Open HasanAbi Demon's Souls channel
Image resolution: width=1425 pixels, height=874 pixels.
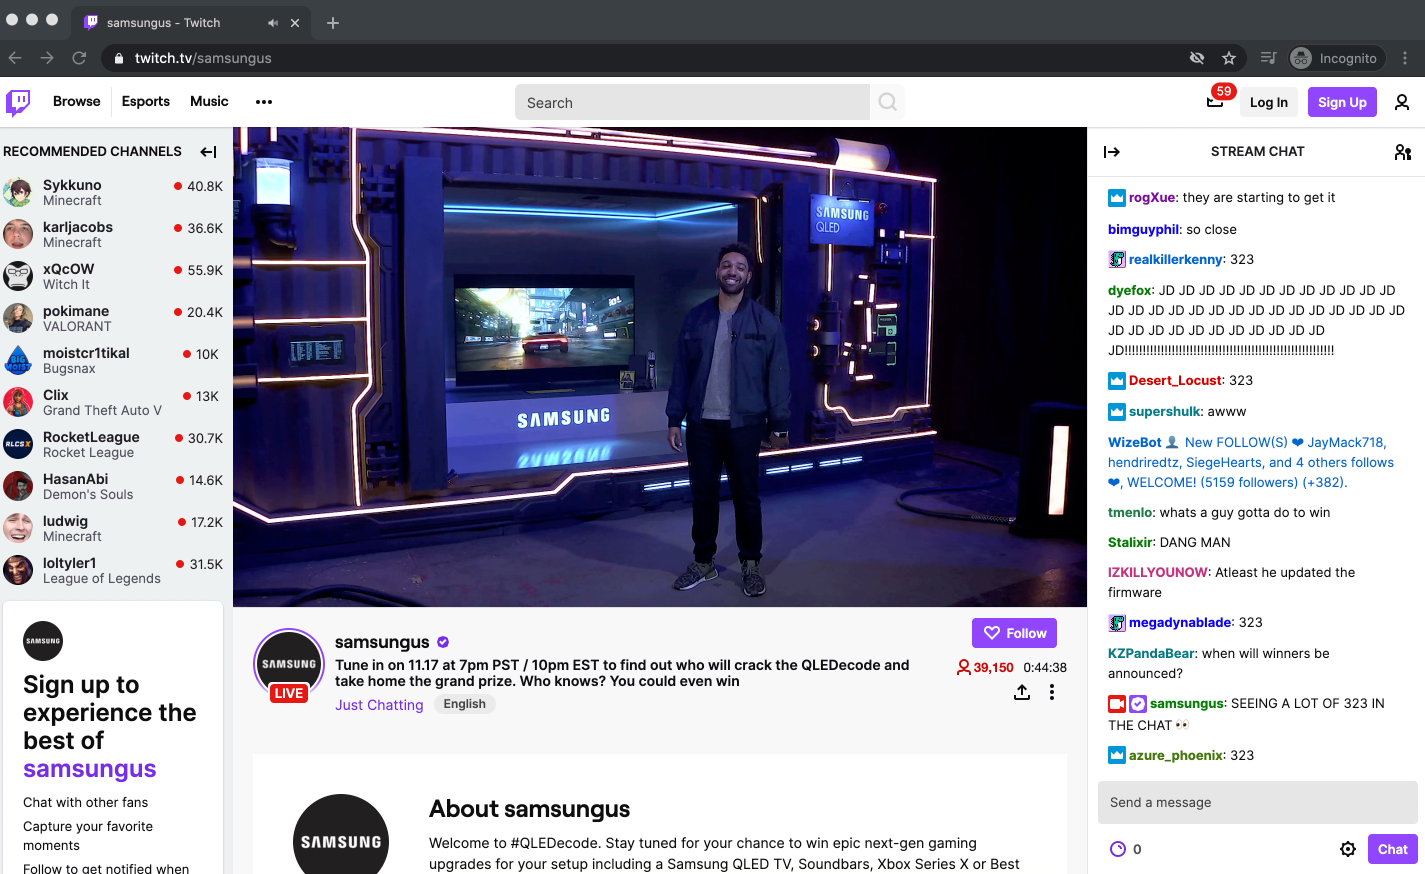pos(114,486)
